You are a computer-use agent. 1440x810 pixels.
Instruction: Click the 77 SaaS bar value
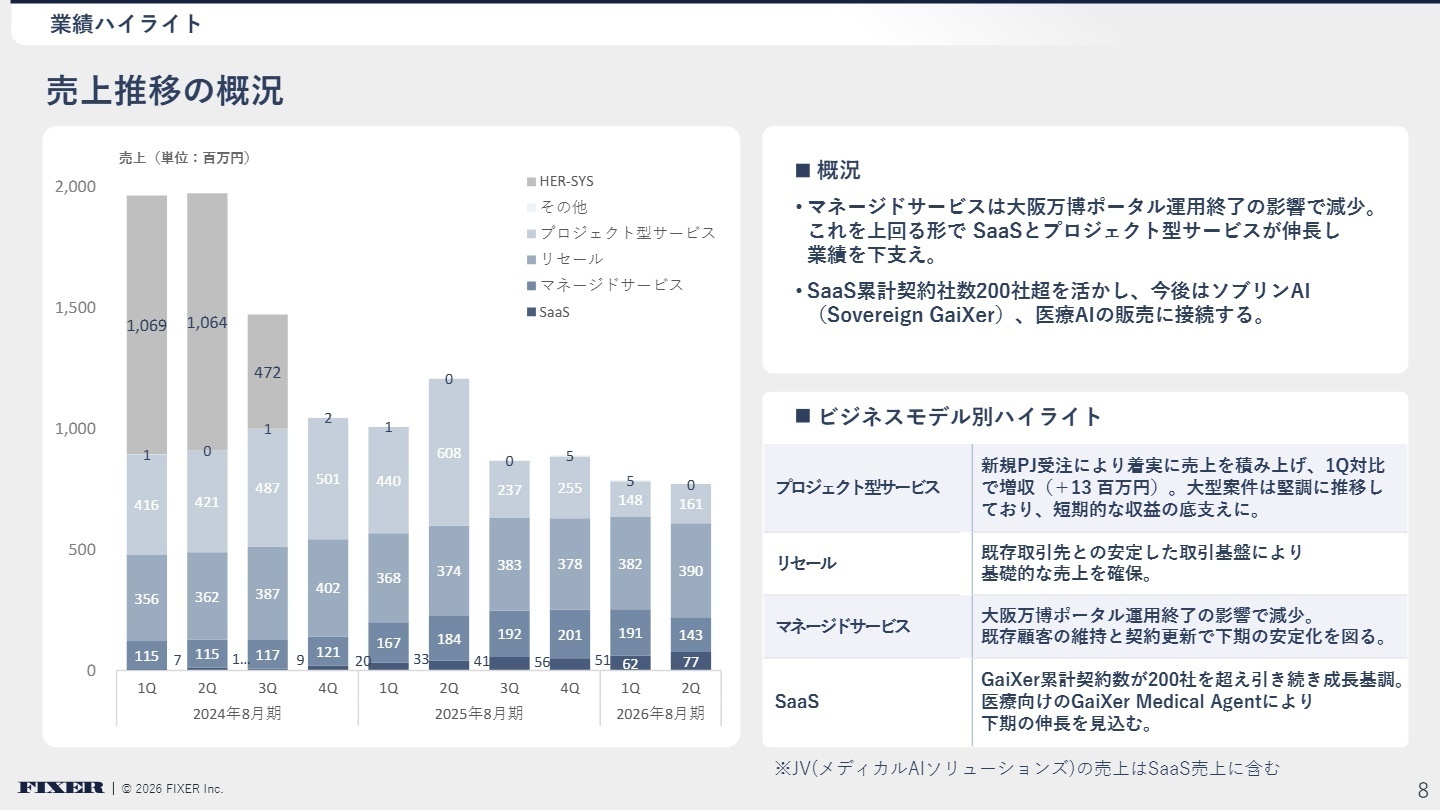click(691, 662)
